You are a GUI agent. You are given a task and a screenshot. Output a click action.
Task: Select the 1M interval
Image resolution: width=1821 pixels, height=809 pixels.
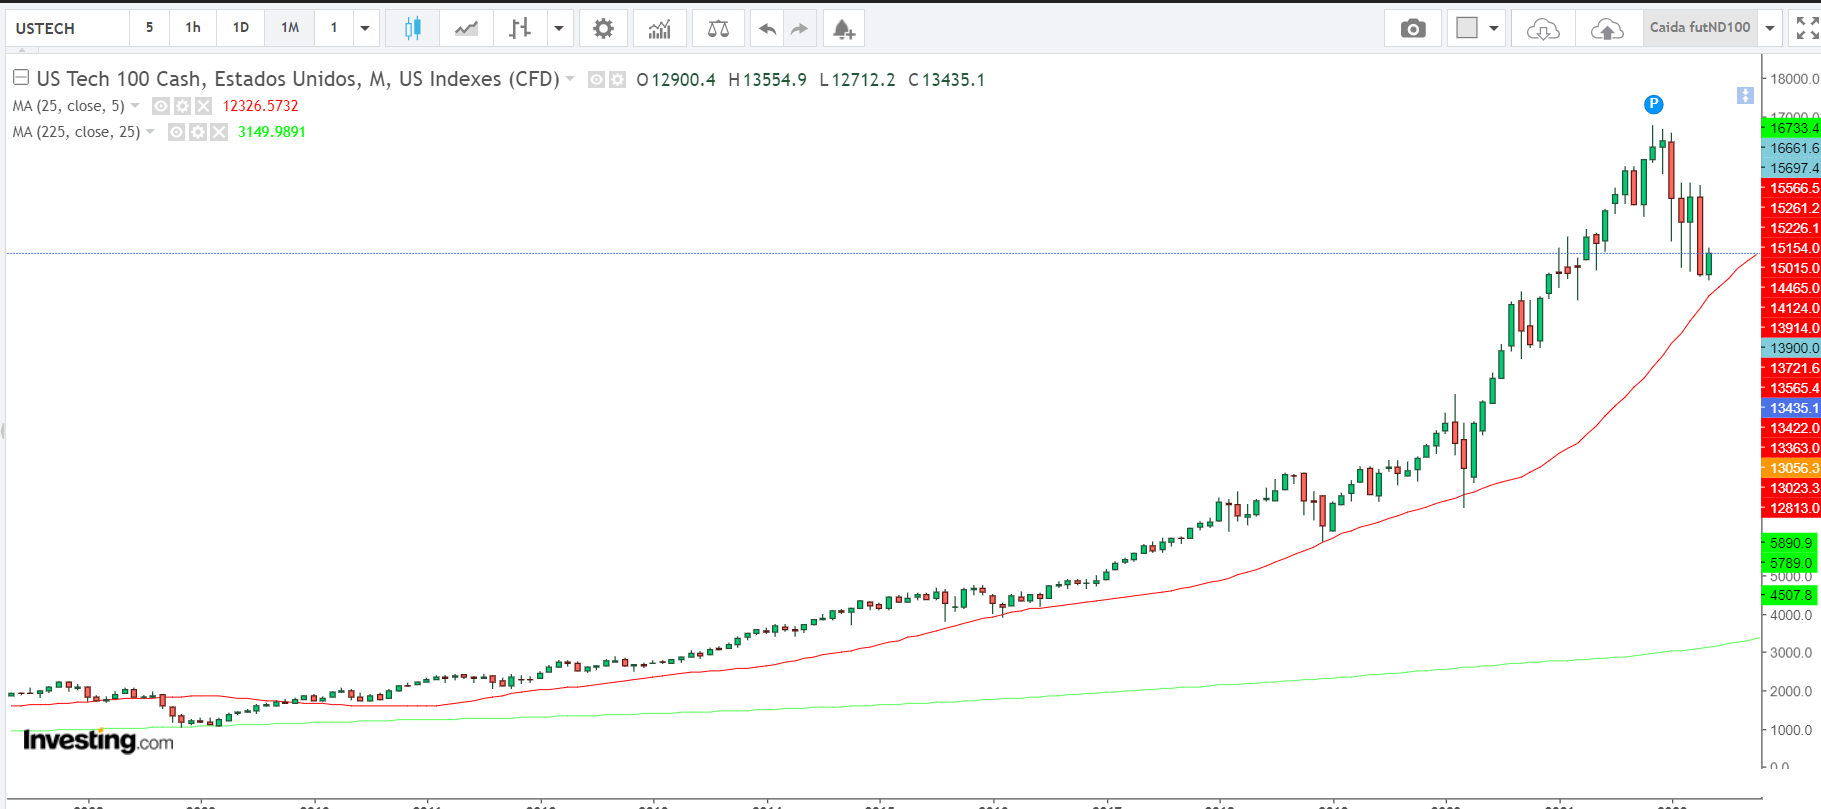[x=290, y=28]
